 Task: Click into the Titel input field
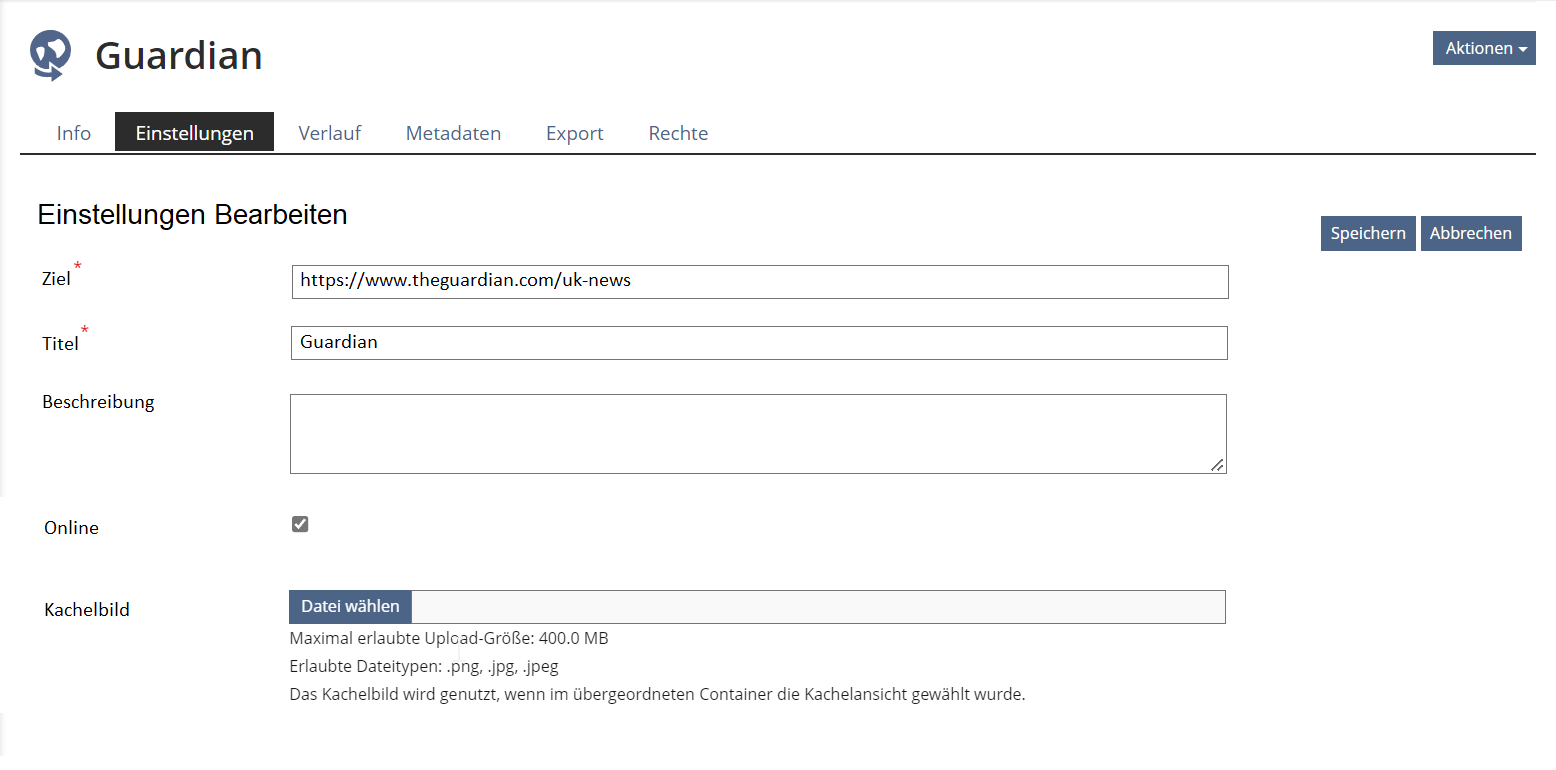759,343
